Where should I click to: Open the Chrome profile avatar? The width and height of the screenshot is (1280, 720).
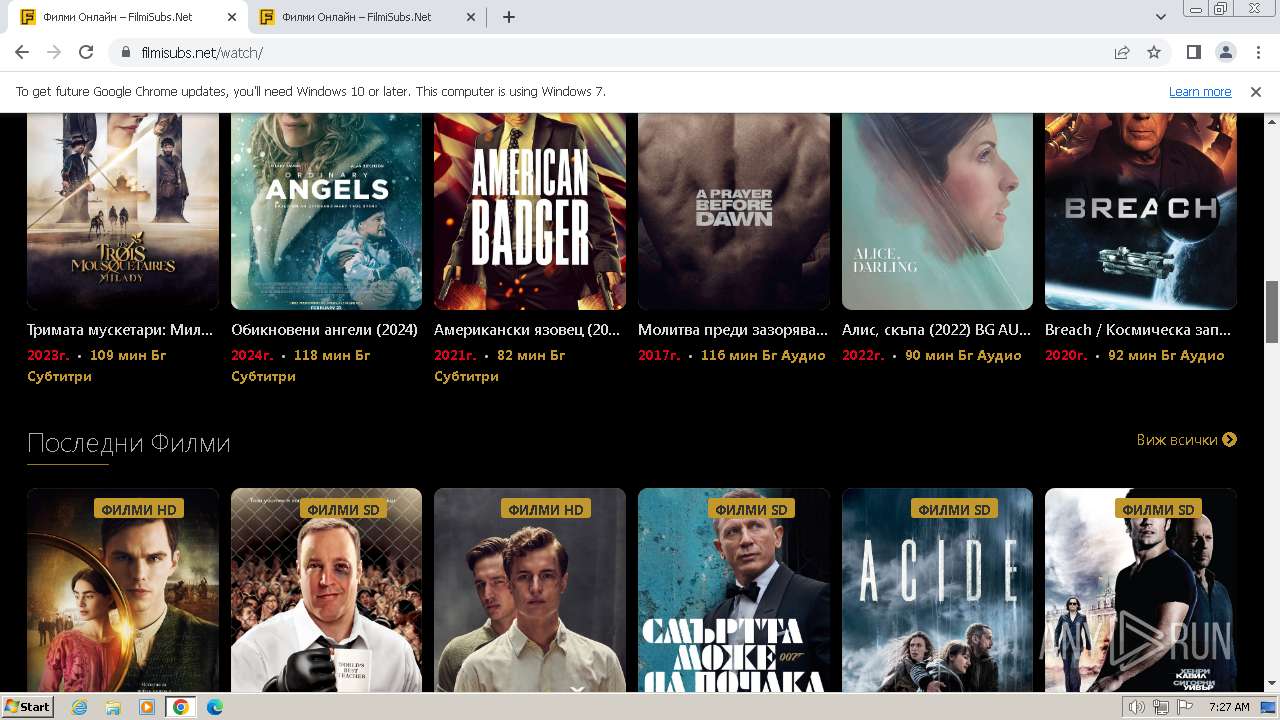tap(1225, 52)
